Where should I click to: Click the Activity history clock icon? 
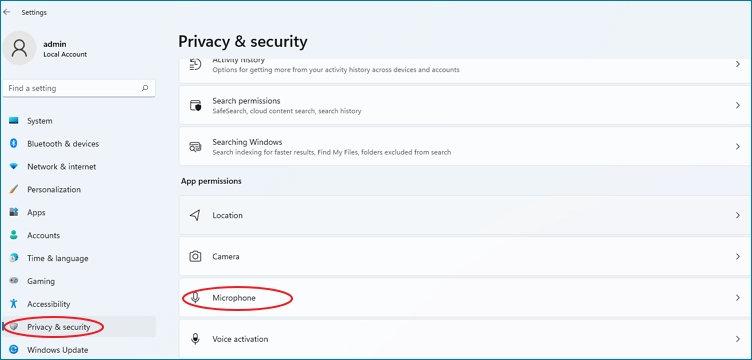coord(195,64)
